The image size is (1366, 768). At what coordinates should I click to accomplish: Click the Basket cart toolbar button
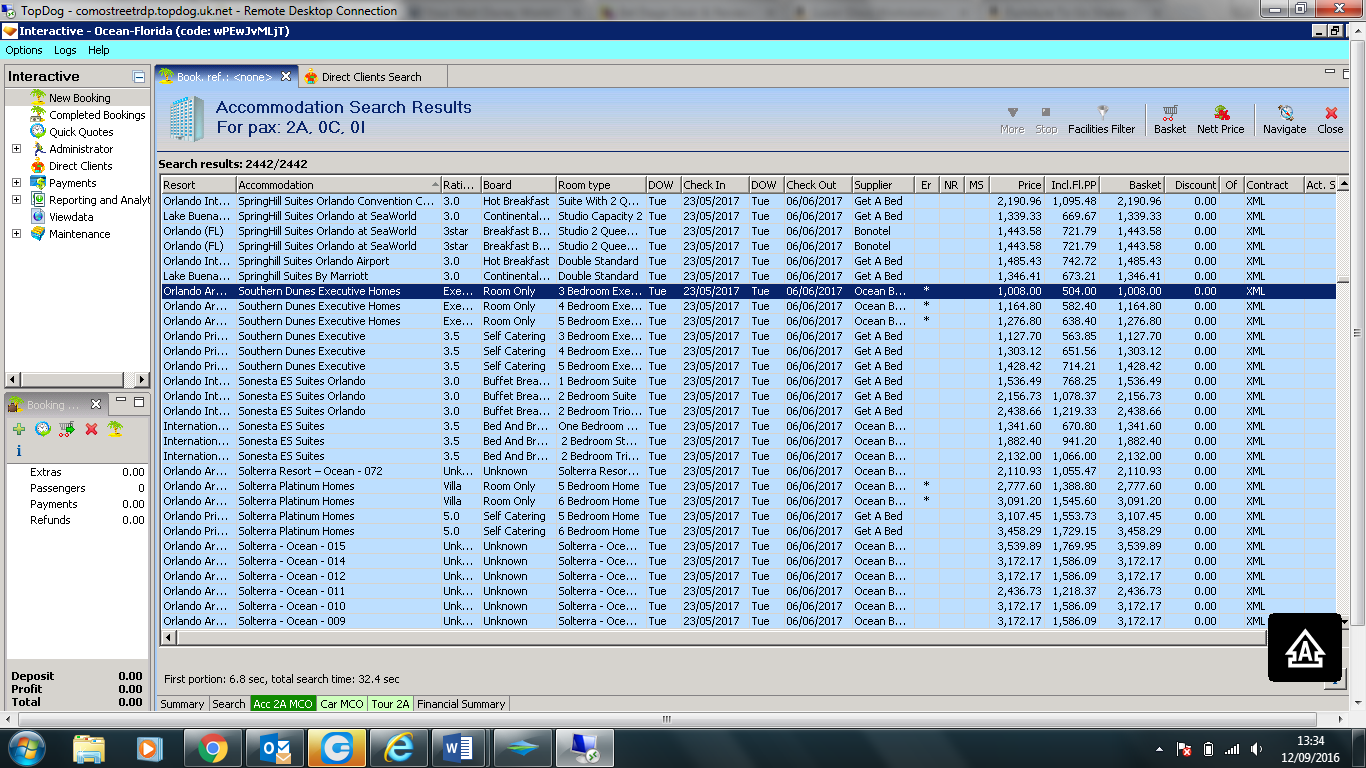(x=1170, y=120)
